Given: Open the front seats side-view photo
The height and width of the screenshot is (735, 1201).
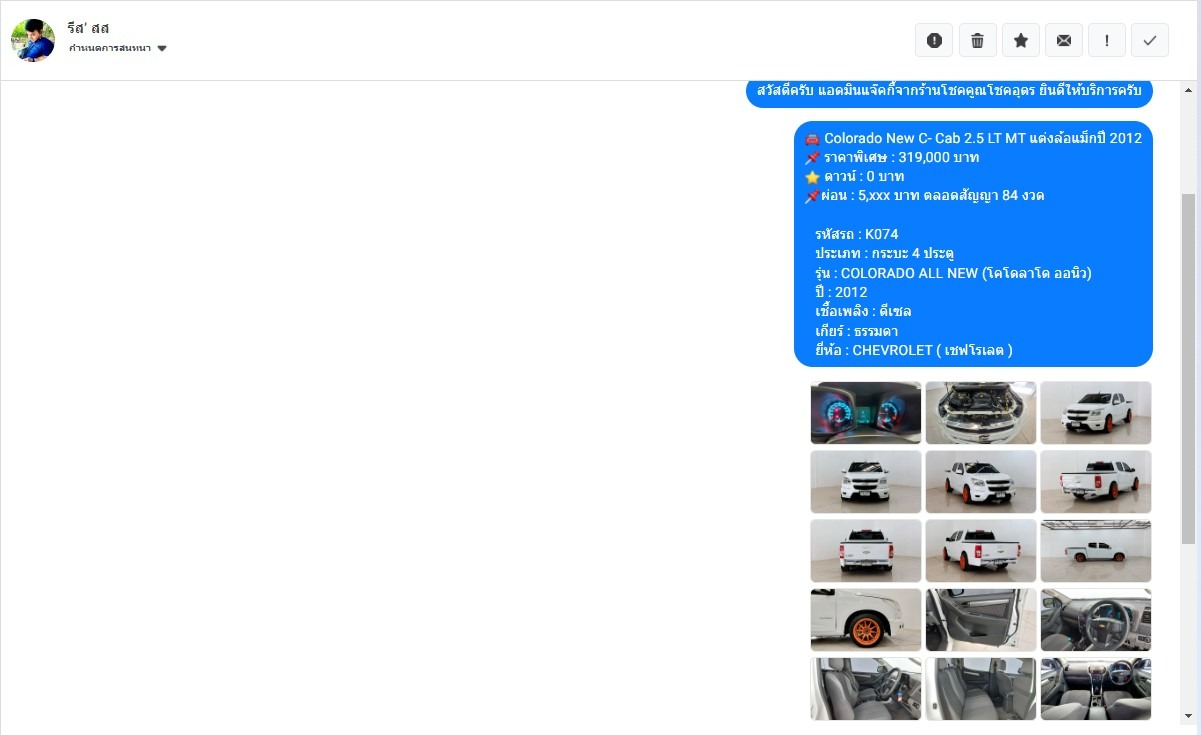Looking at the screenshot, I should click(866, 688).
